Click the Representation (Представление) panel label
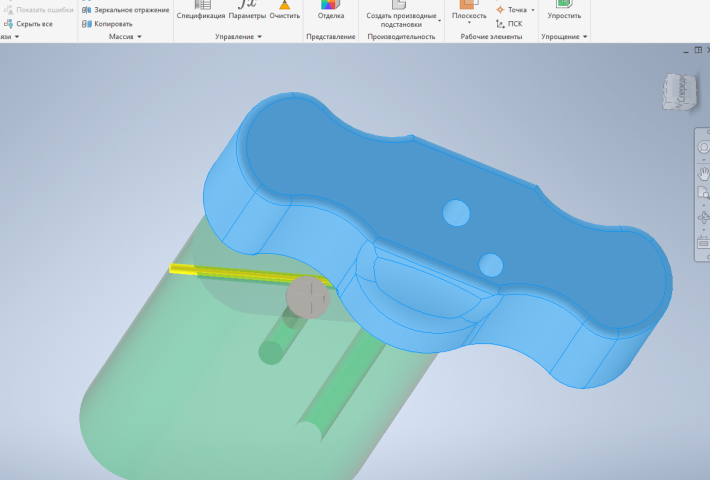The width and height of the screenshot is (710, 480). tap(331, 37)
